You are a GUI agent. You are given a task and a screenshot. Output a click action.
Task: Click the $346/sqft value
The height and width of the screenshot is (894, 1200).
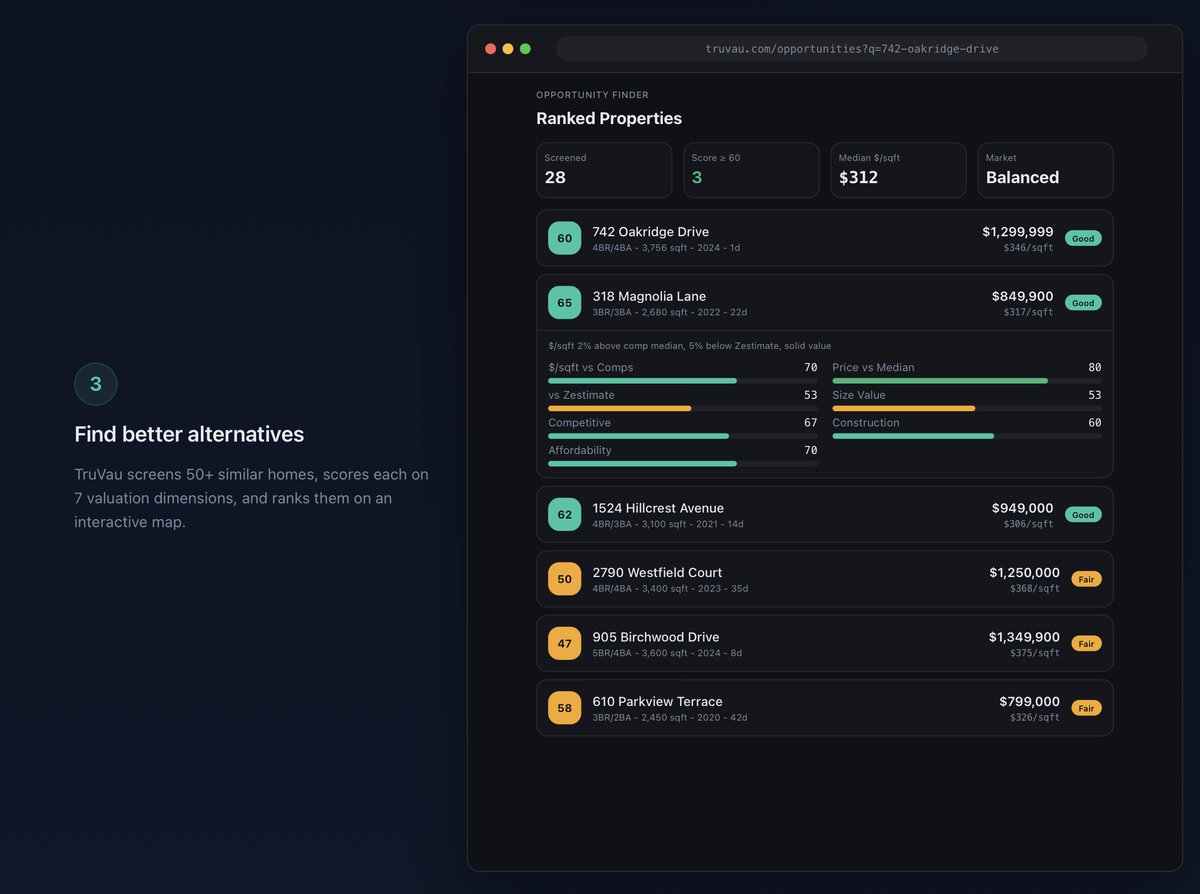pyautogui.click(x=1028, y=247)
